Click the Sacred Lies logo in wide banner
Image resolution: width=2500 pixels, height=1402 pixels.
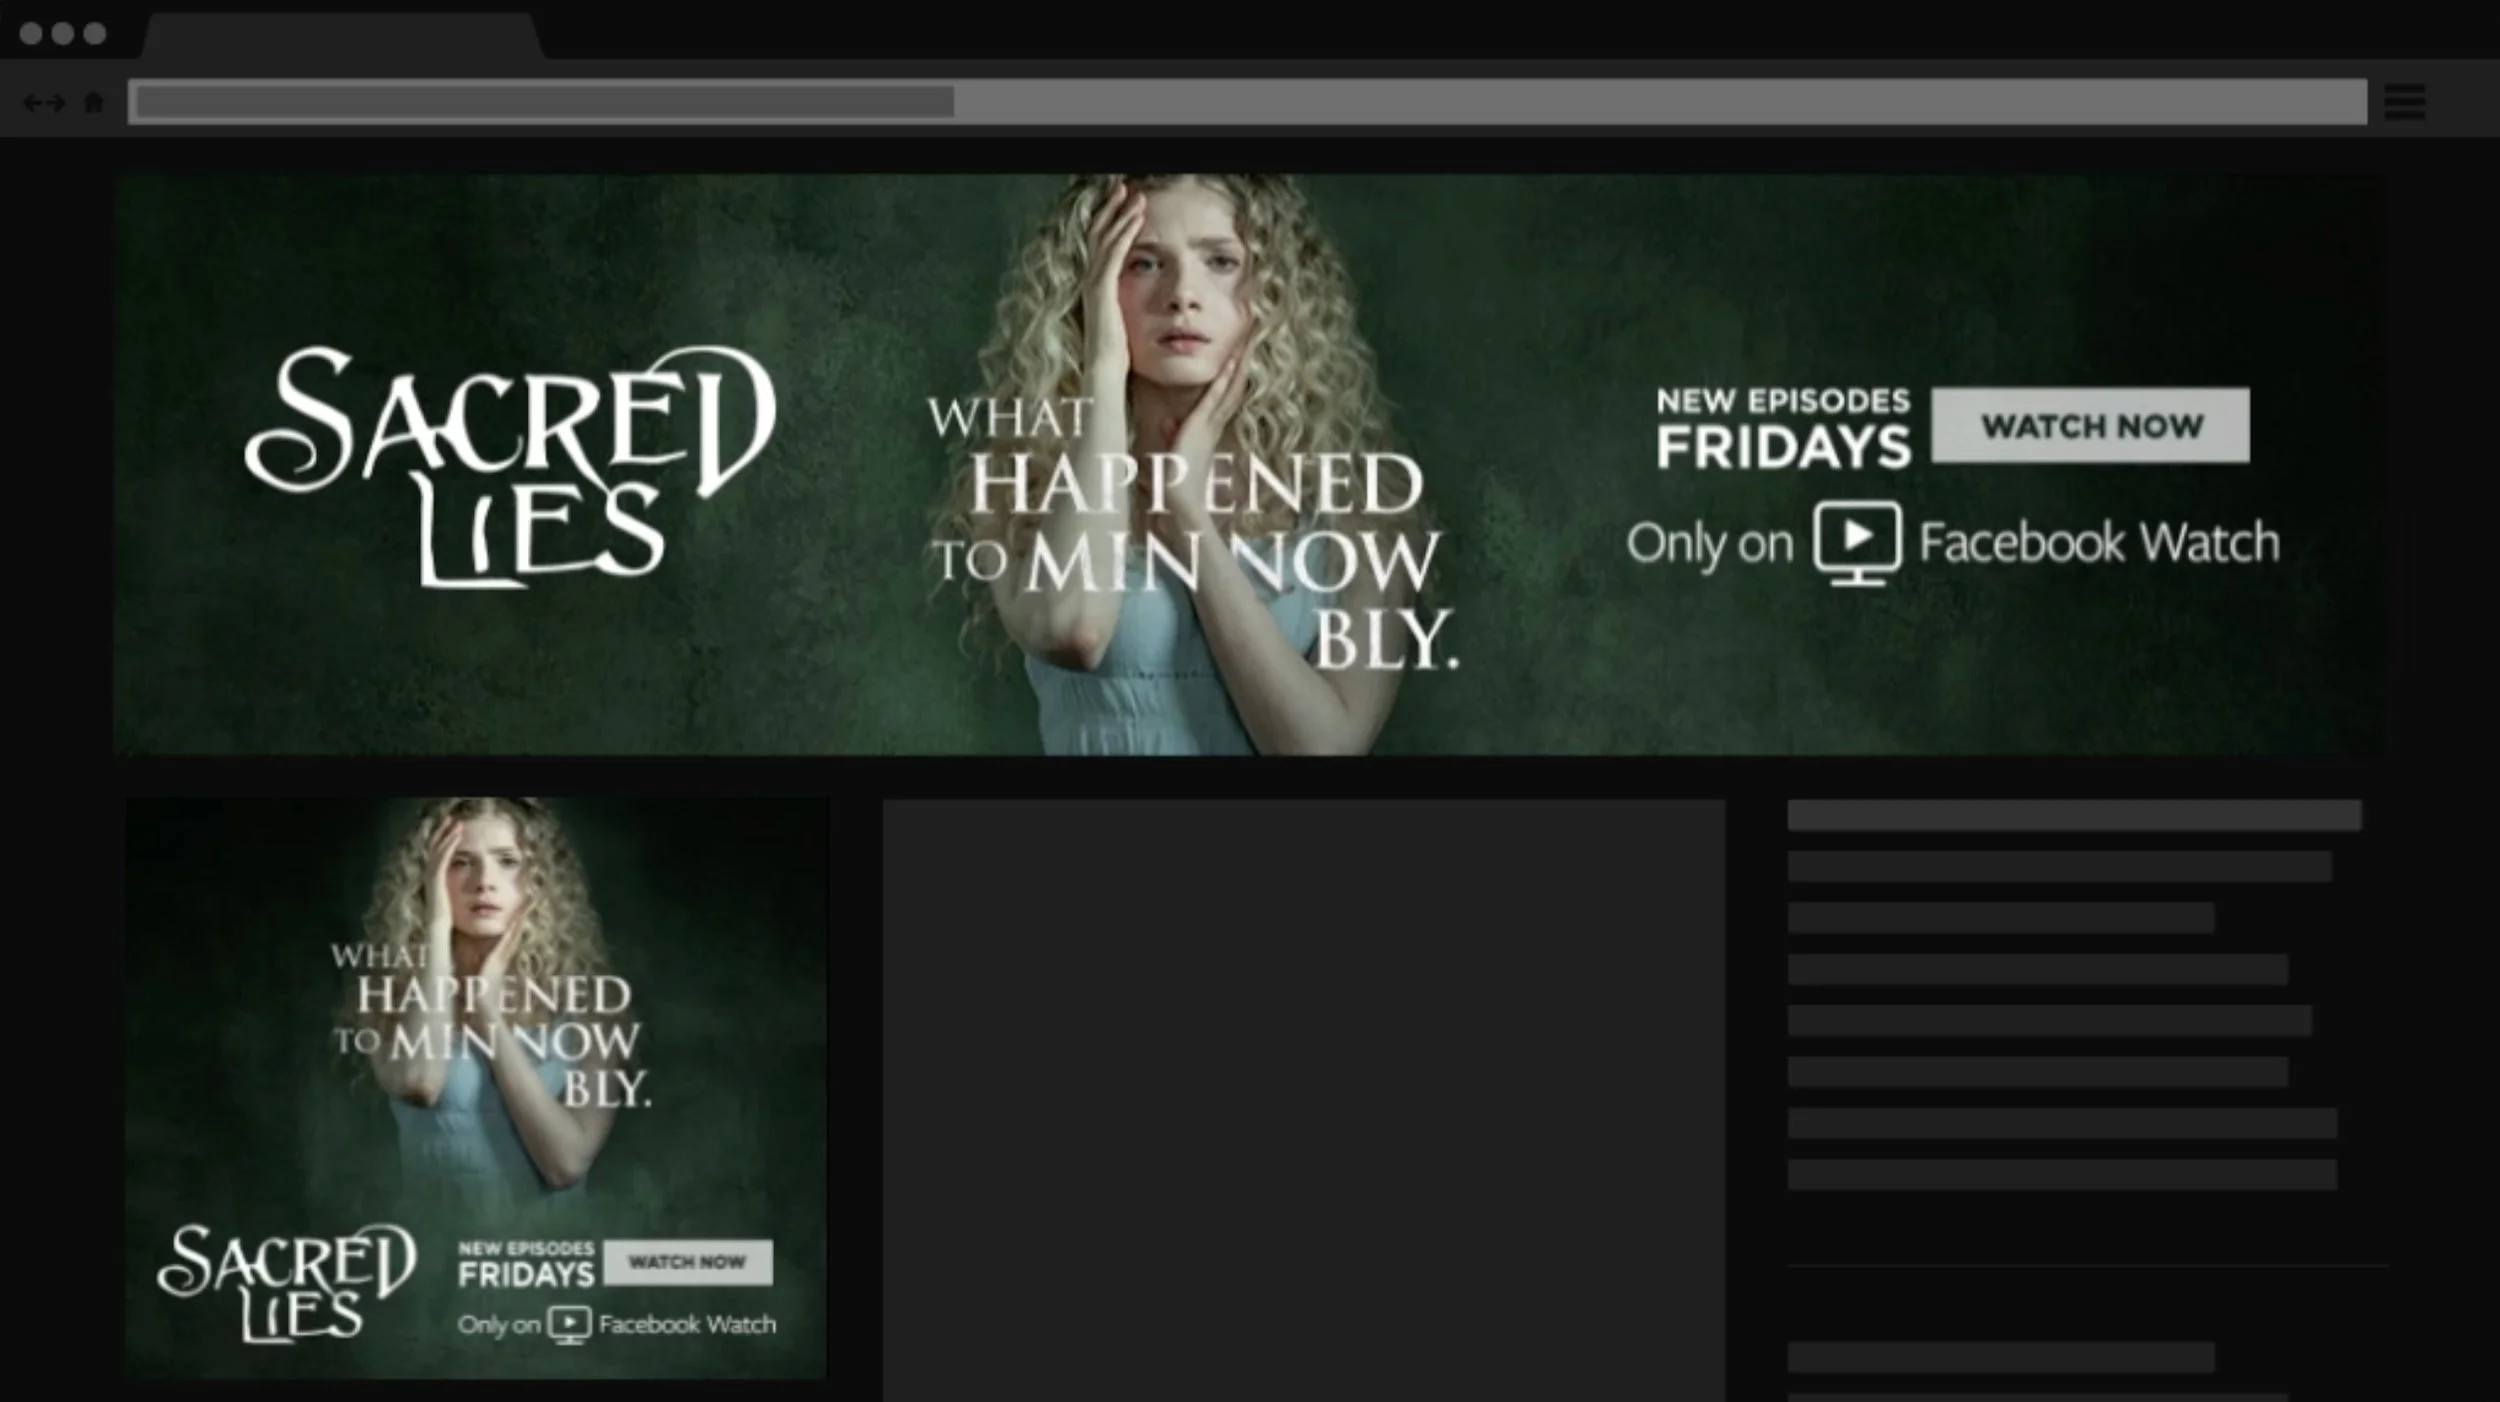pos(508,465)
